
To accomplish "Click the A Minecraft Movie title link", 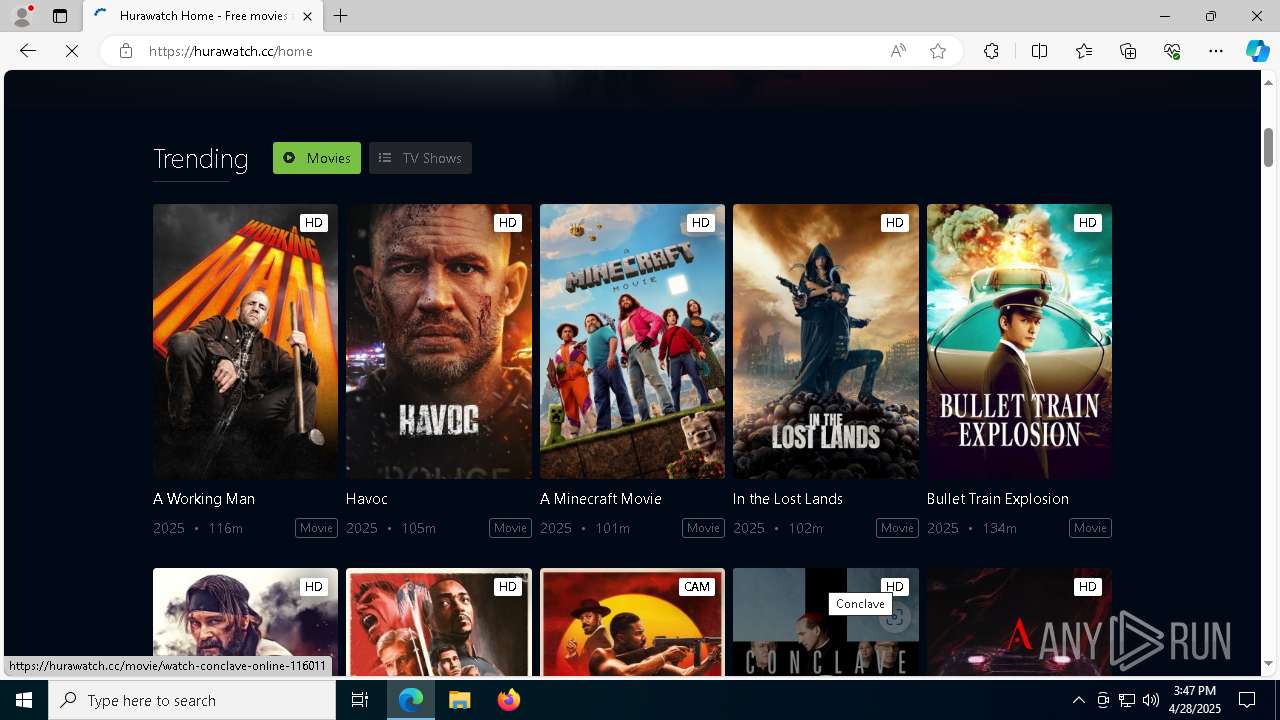I will coord(601,498).
